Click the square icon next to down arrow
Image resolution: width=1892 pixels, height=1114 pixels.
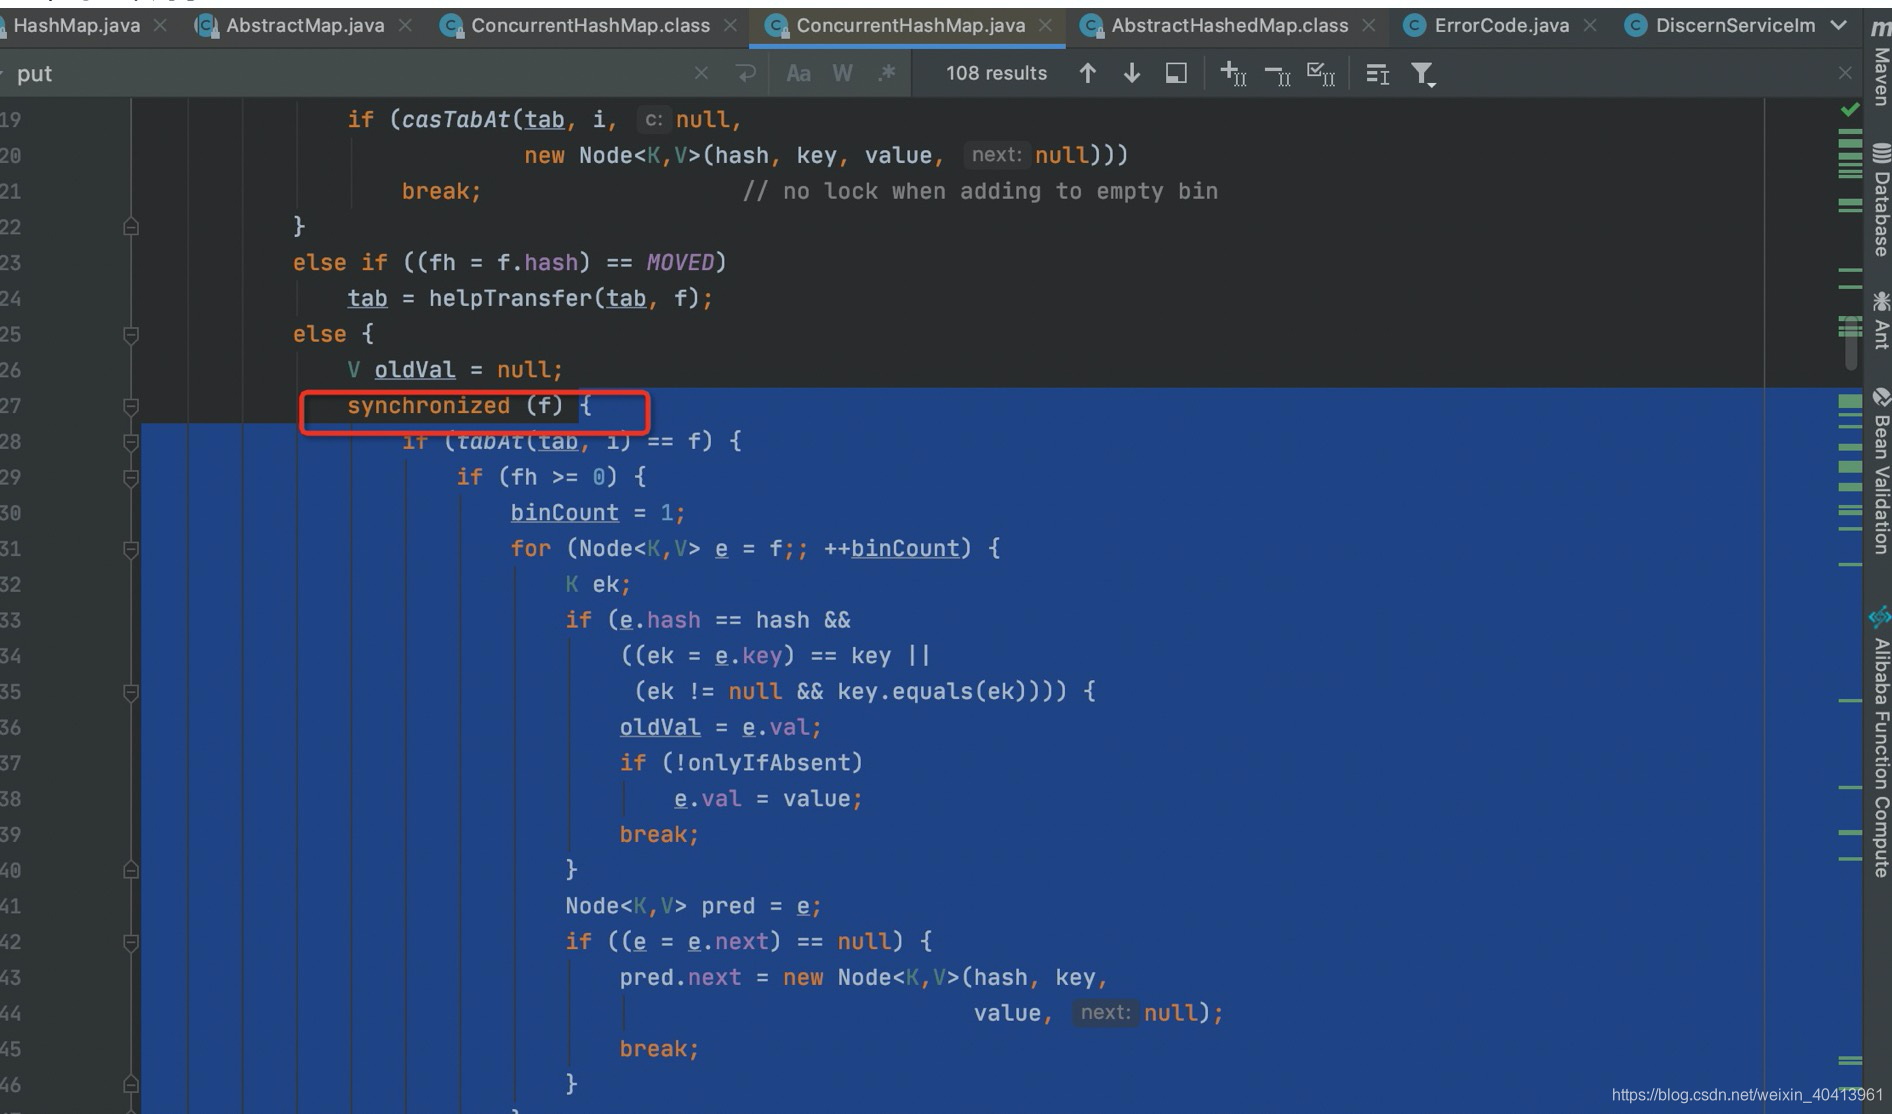click(x=1176, y=73)
